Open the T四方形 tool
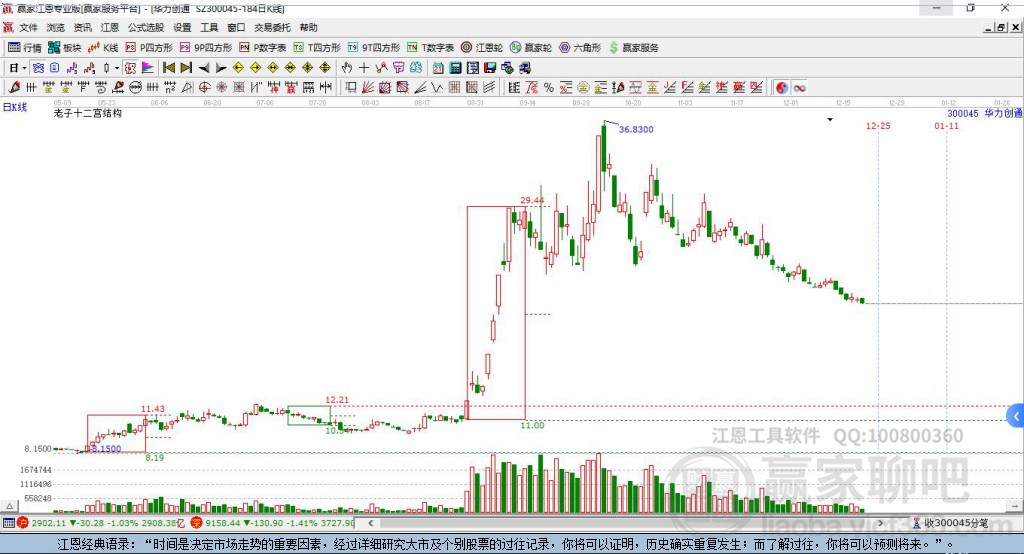This screenshot has height=554, width=1024. [x=317, y=48]
